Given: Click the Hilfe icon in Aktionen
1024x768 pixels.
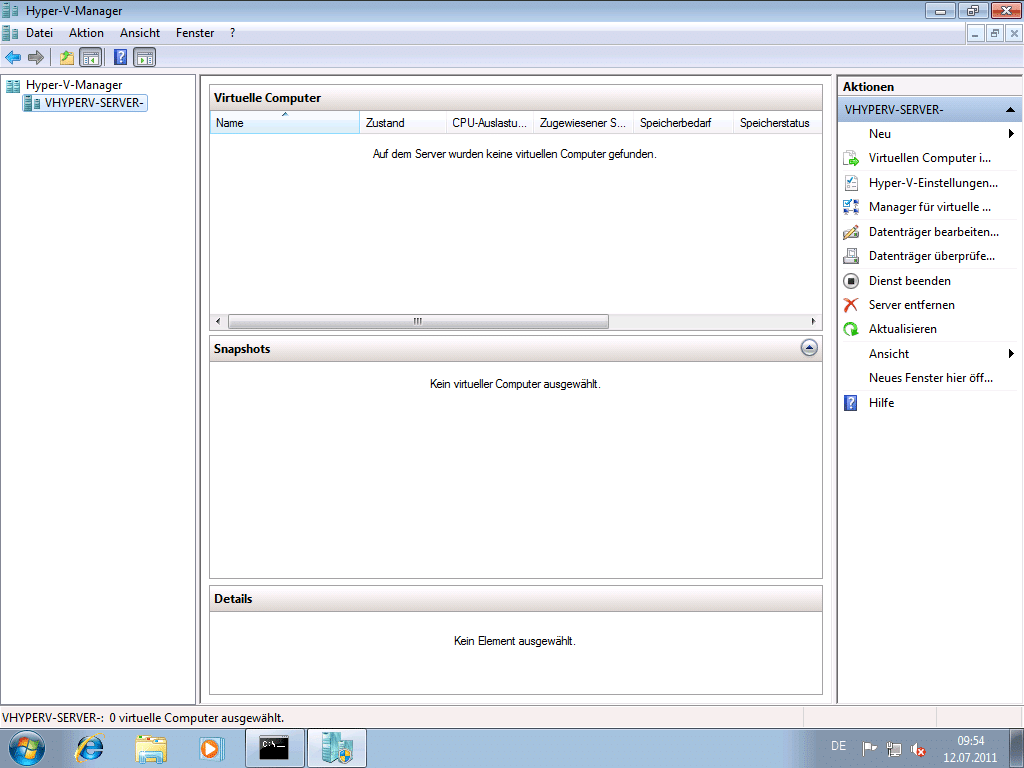Looking at the screenshot, I should pyautogui.click(x=851, y=403).
